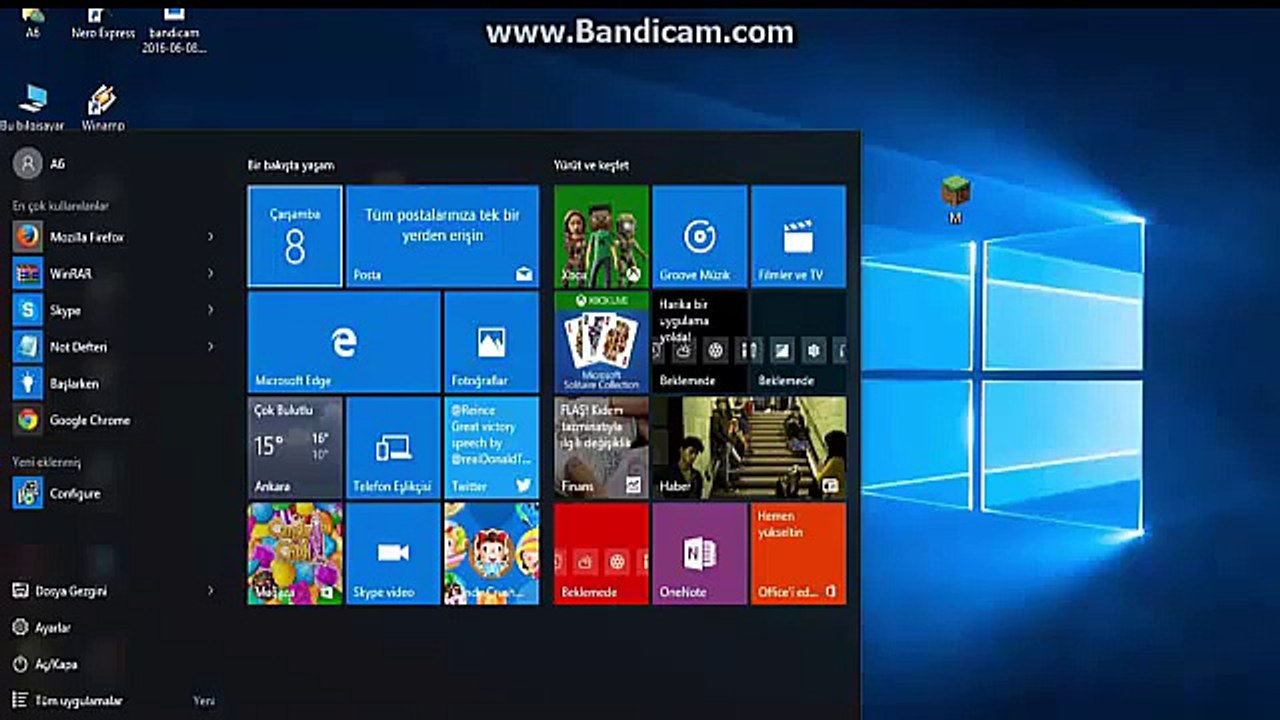Launch the Microsoft Edge tile

(344, 342)
